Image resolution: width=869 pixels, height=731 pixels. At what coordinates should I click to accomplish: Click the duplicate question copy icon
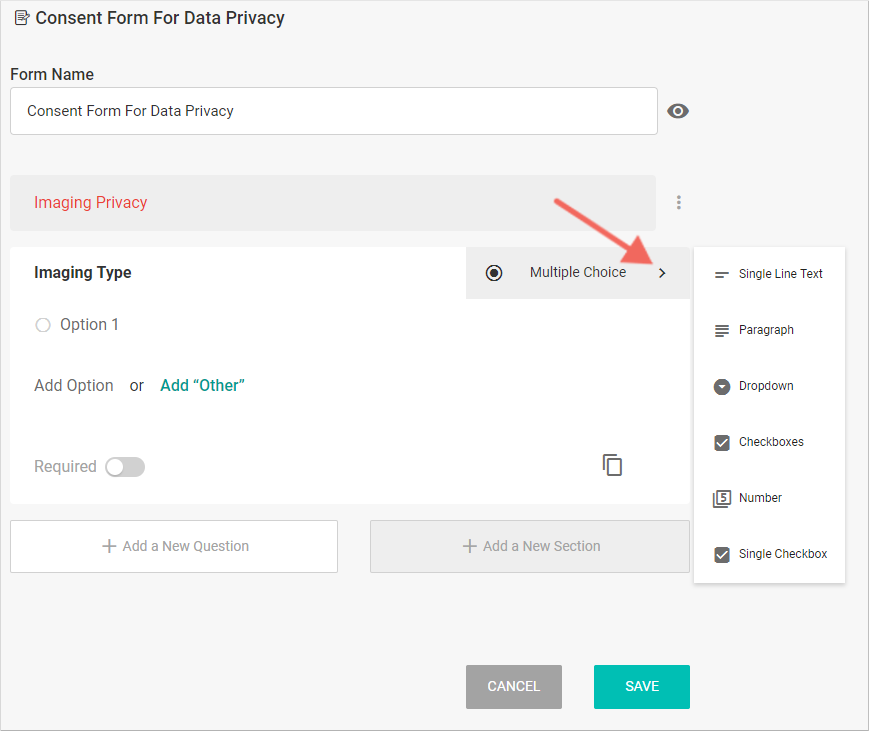pyautogui.click(x=612, y=465)
